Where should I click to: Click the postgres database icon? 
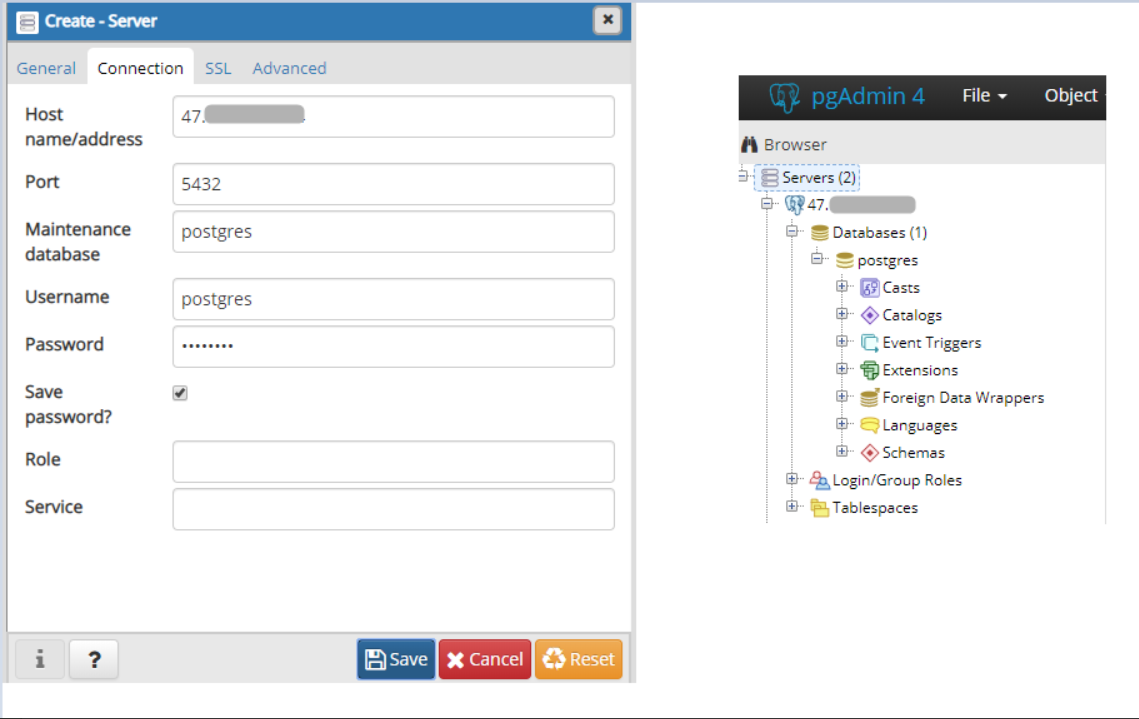tap(844, 260)
